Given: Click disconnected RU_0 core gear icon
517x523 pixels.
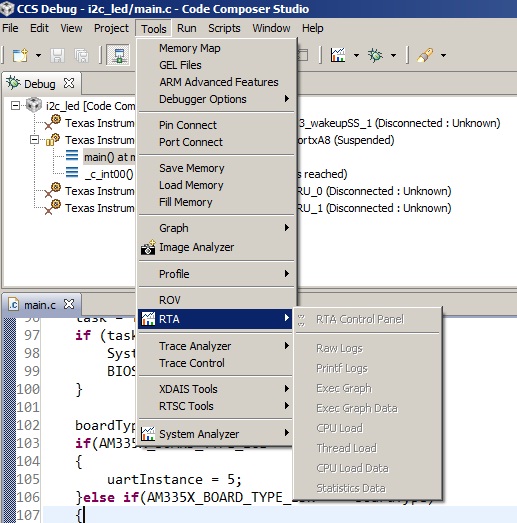Looking at the screenshot, I should point(53,190).
